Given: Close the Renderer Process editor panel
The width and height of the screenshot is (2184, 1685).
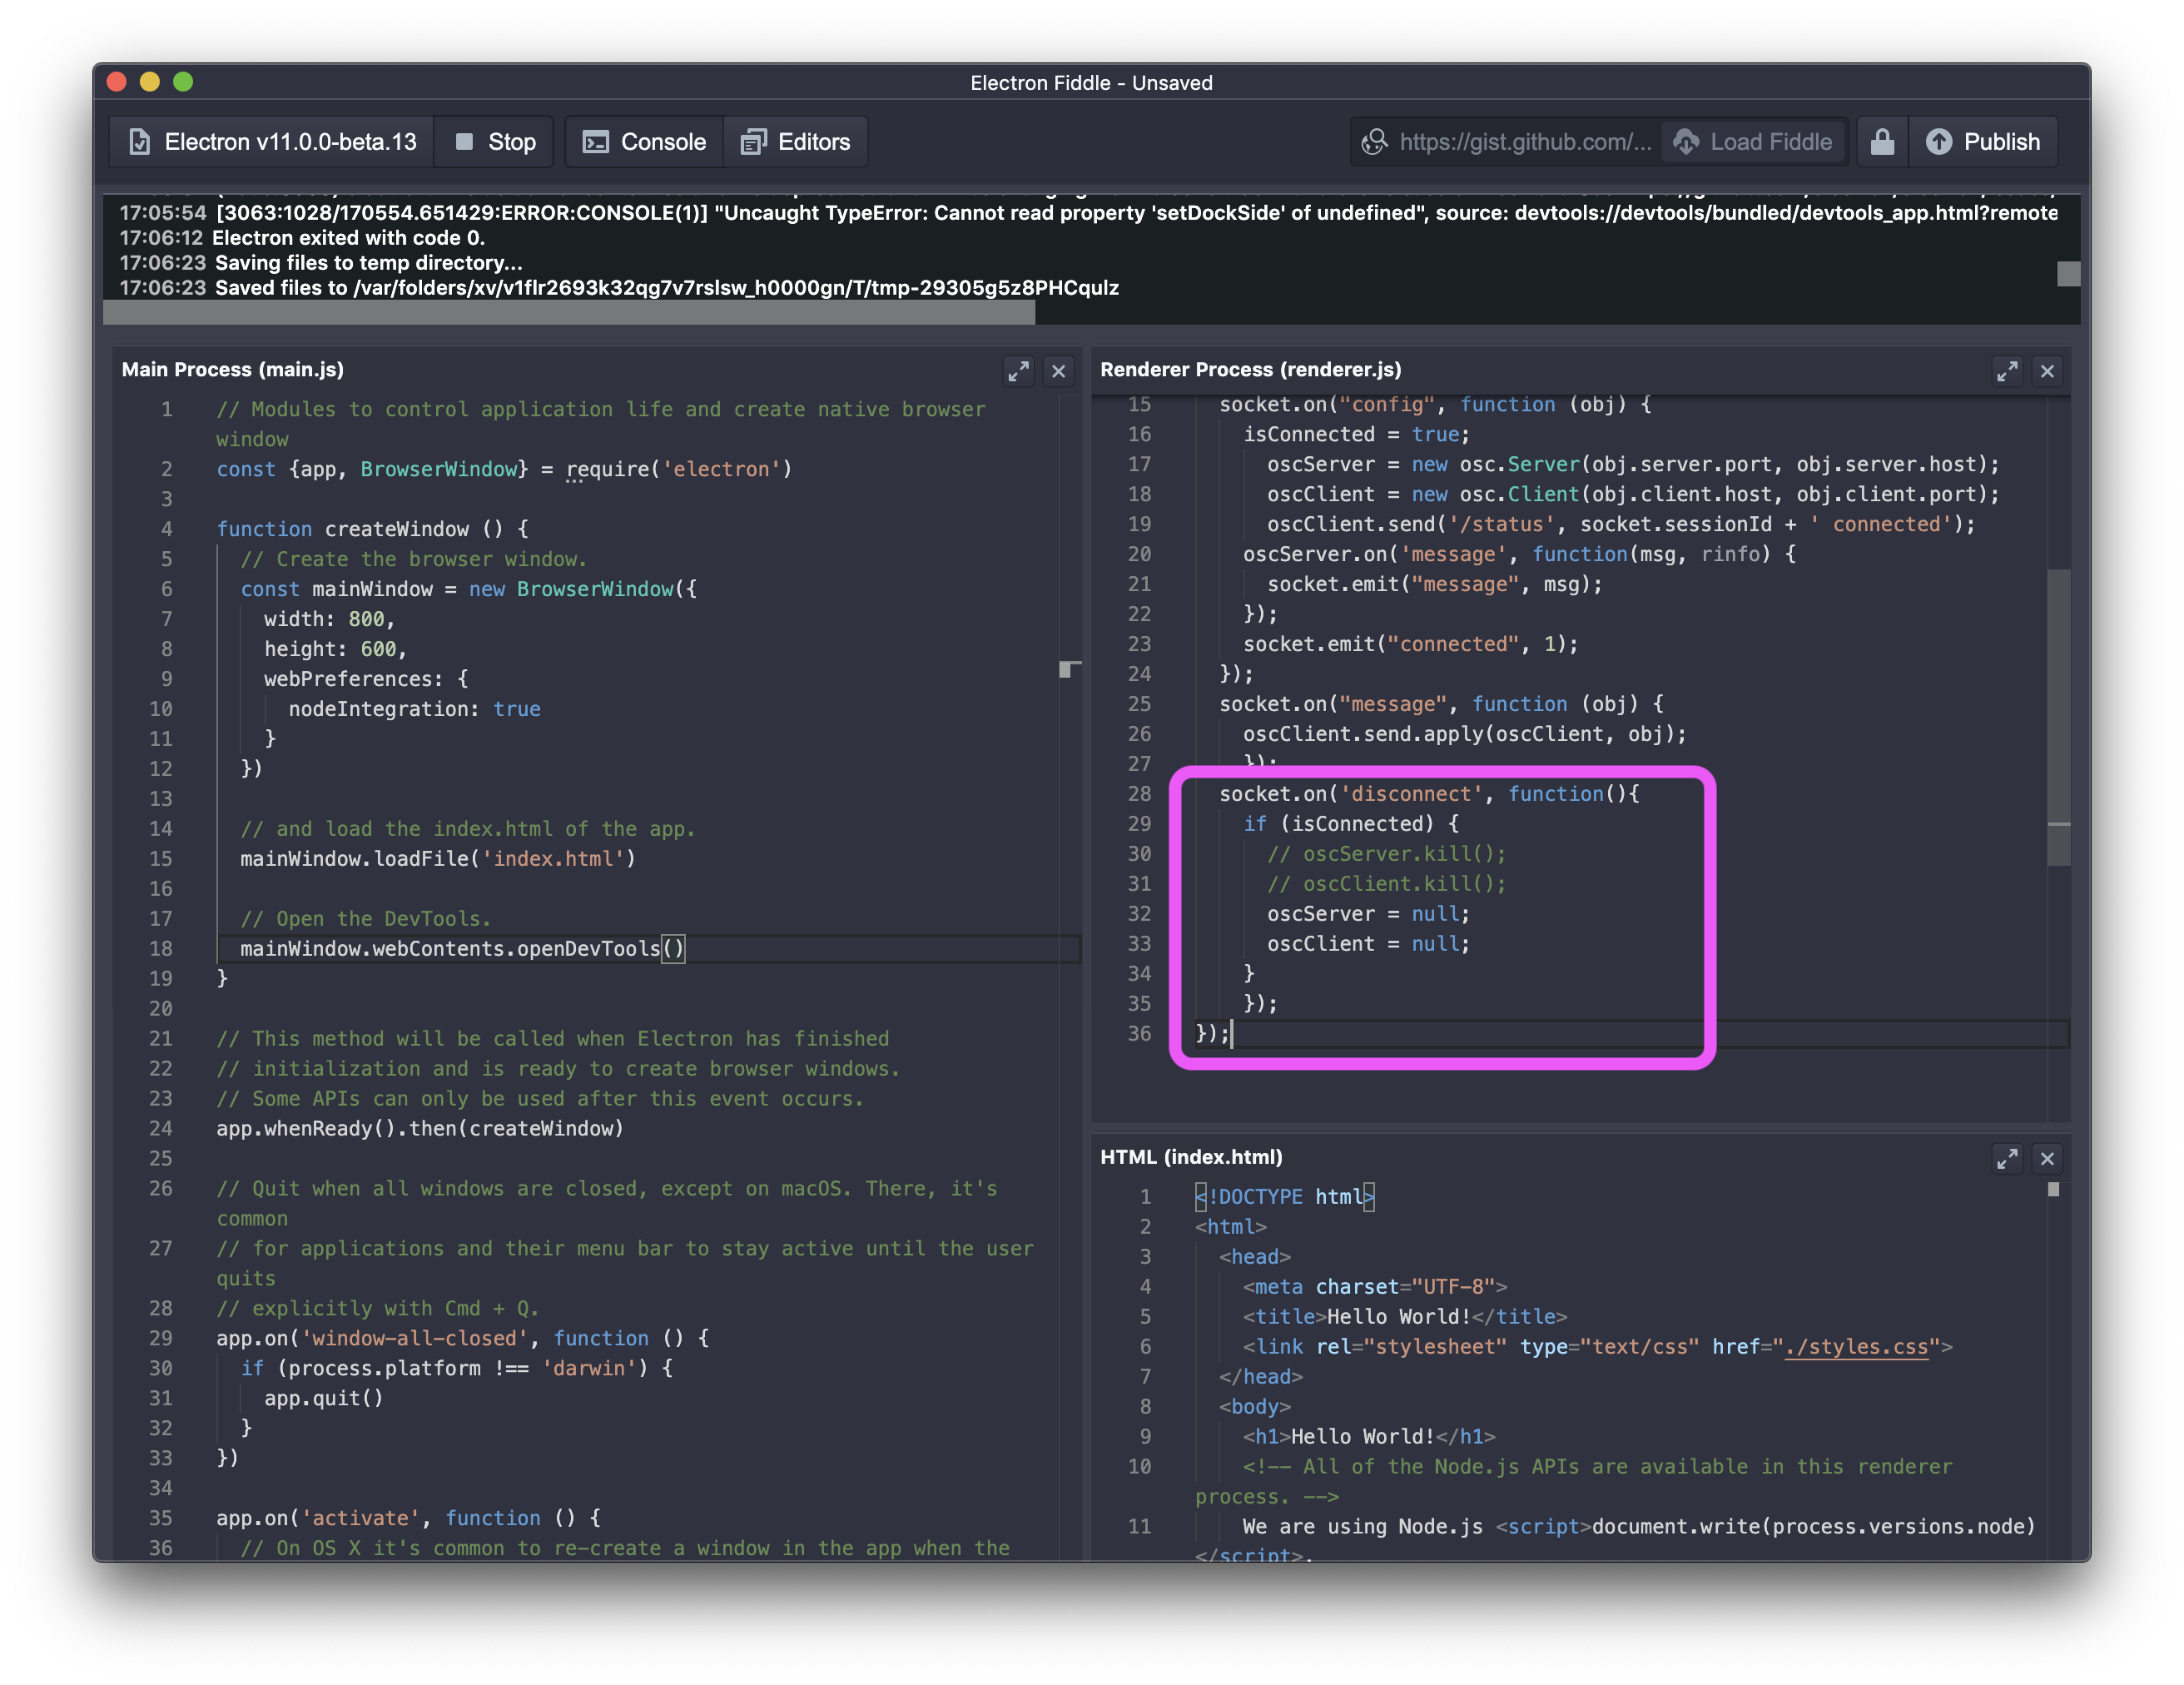Looking at the screenshot, I should (x=2047, y=371).
